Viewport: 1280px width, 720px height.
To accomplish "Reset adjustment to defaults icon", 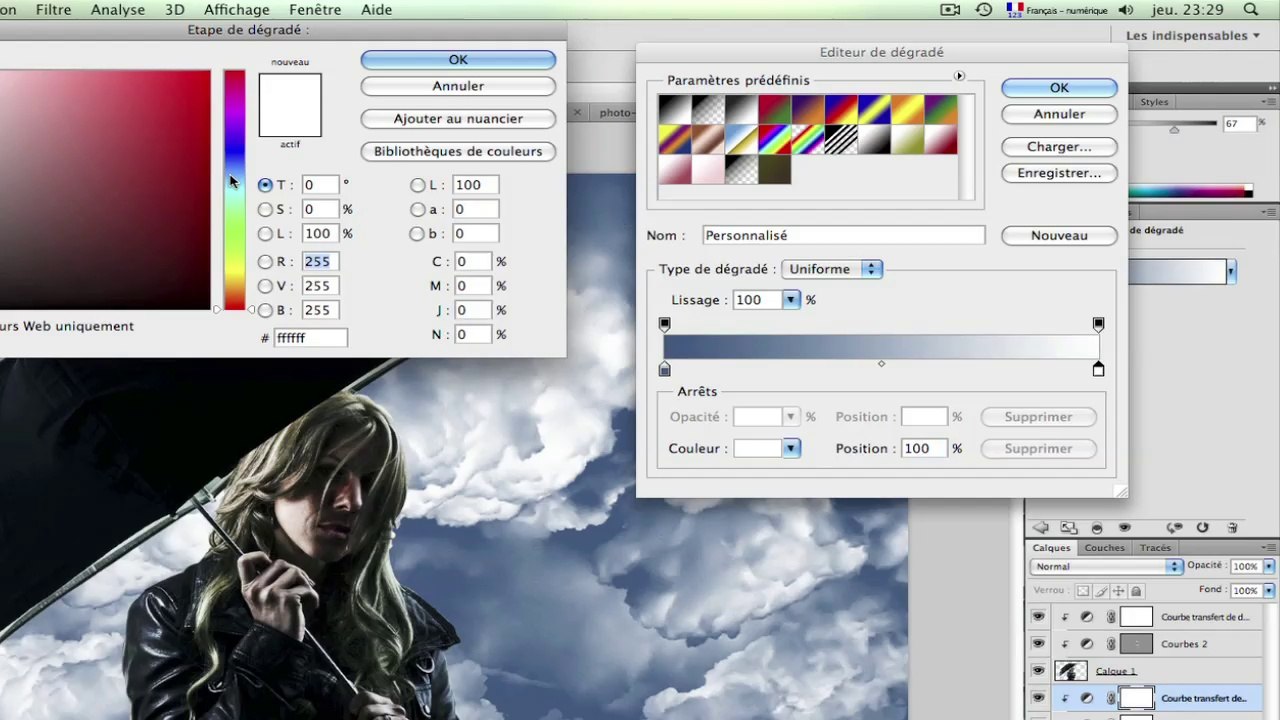I will 1202,527.
